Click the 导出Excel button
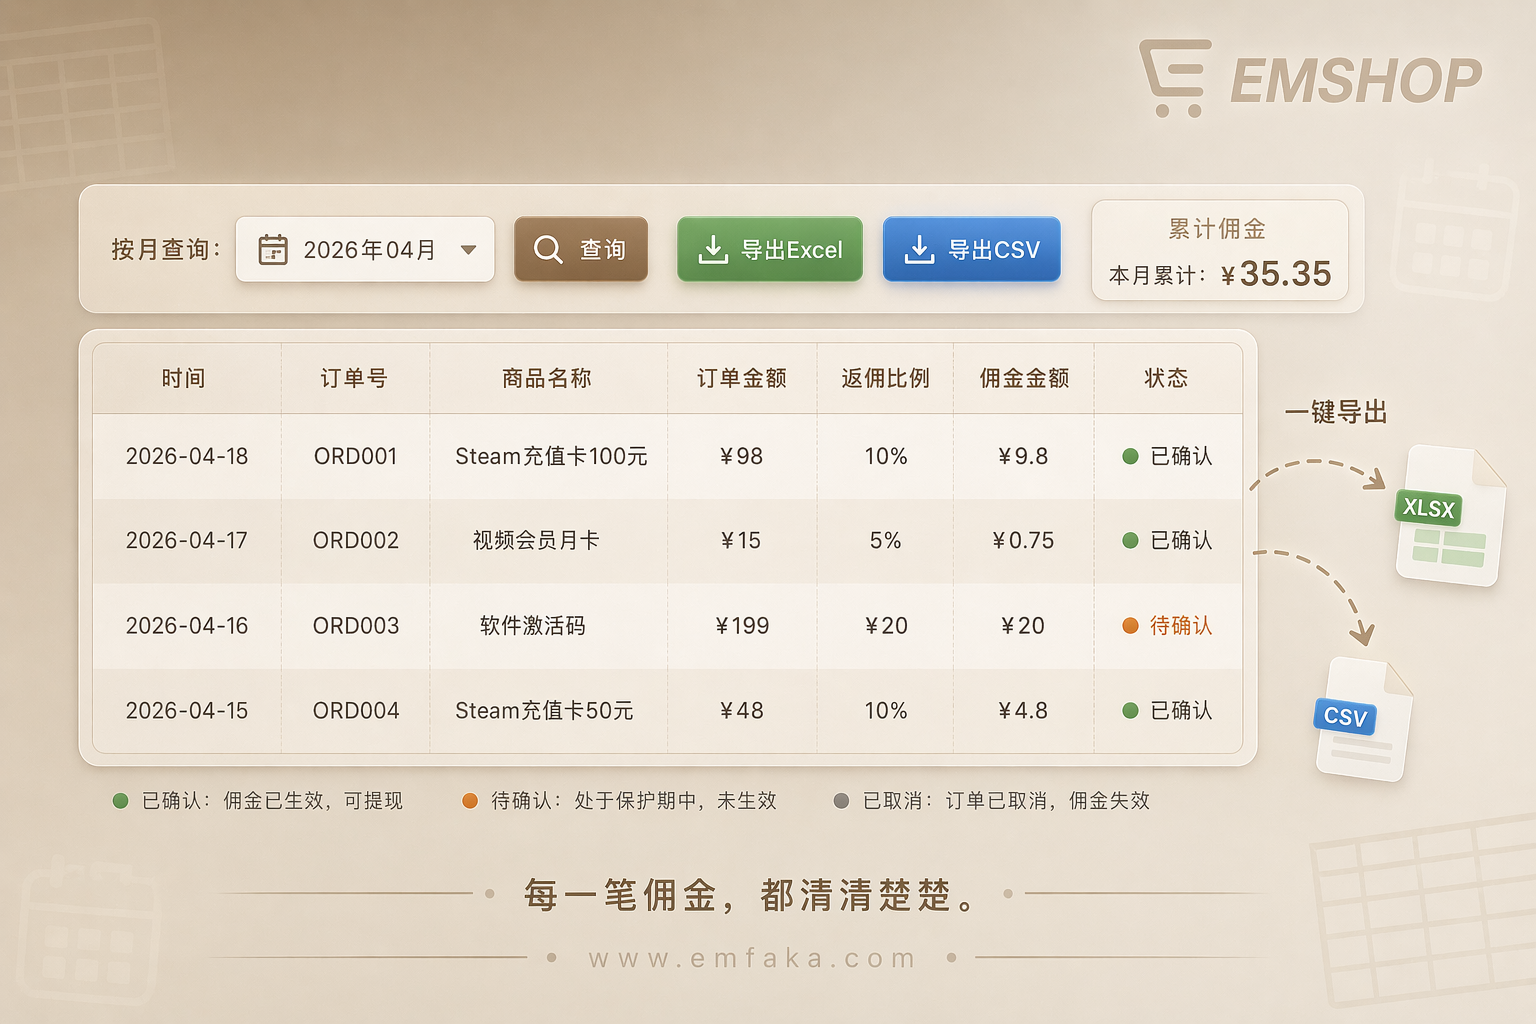 tap(769, 249)
